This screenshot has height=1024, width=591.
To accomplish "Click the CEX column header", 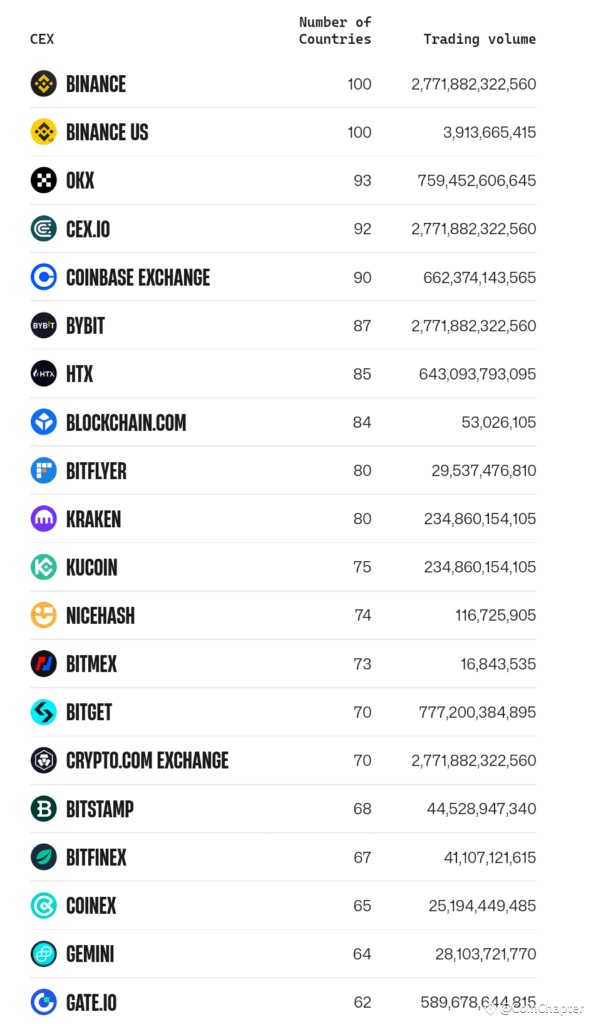I will pyautogui.click(x=42, y=39).
